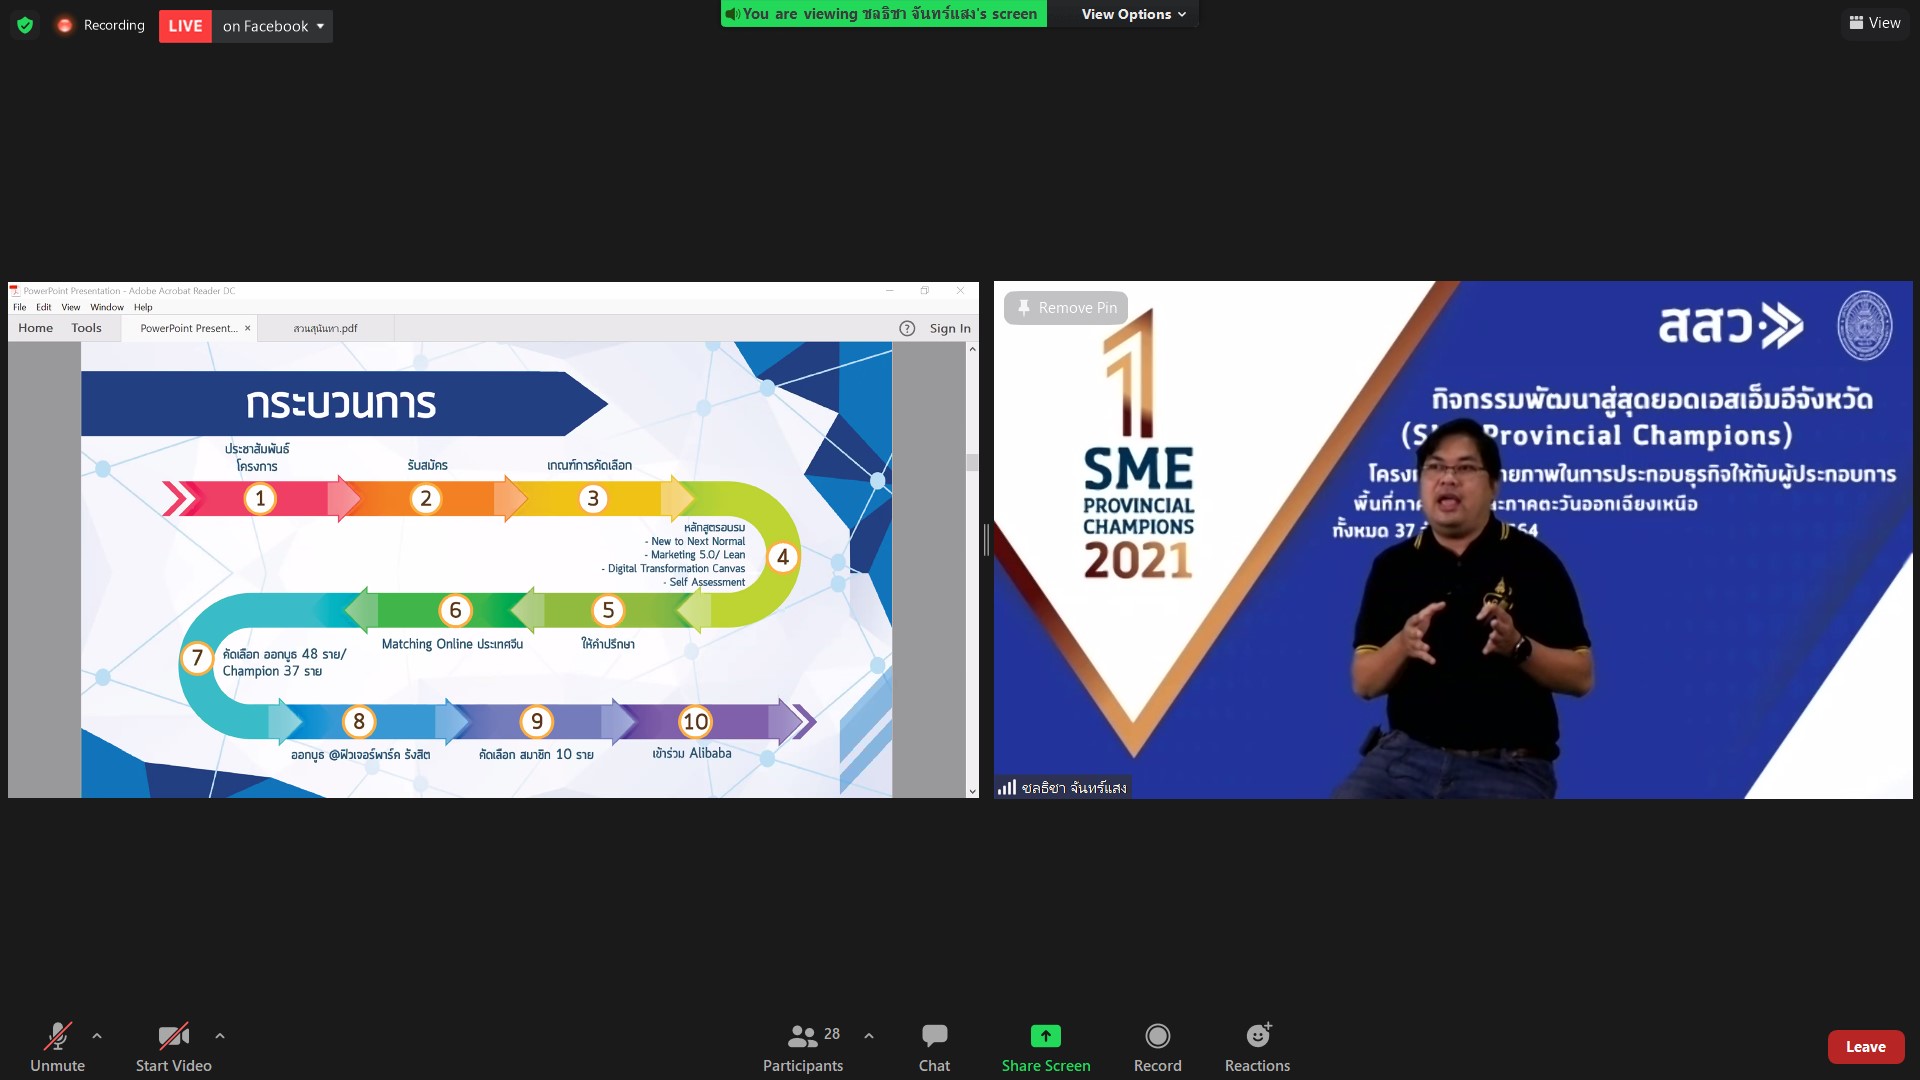This screenshot has width=1920, height=1080.
Task: Start Video with the camera toggle
Action: pos(173,1038)
